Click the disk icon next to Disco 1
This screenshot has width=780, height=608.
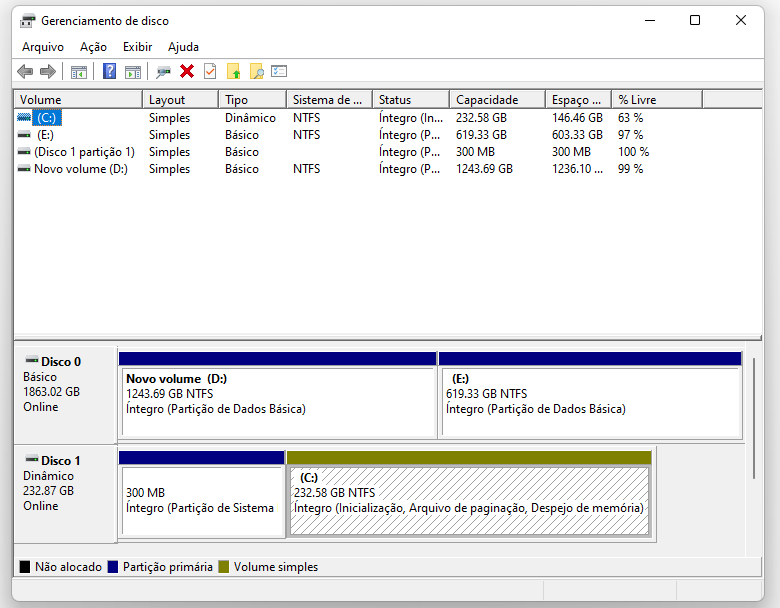pos(32,458)
